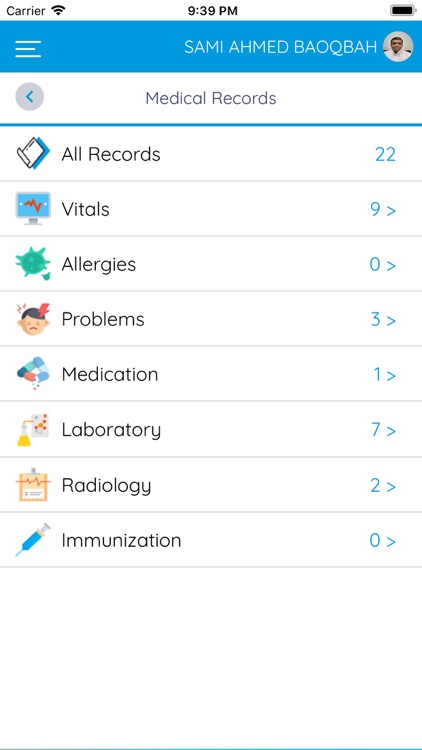Expand Laboratory using the 7 chevron
Viewport: 422px width, 750px height.
[383, 430]
